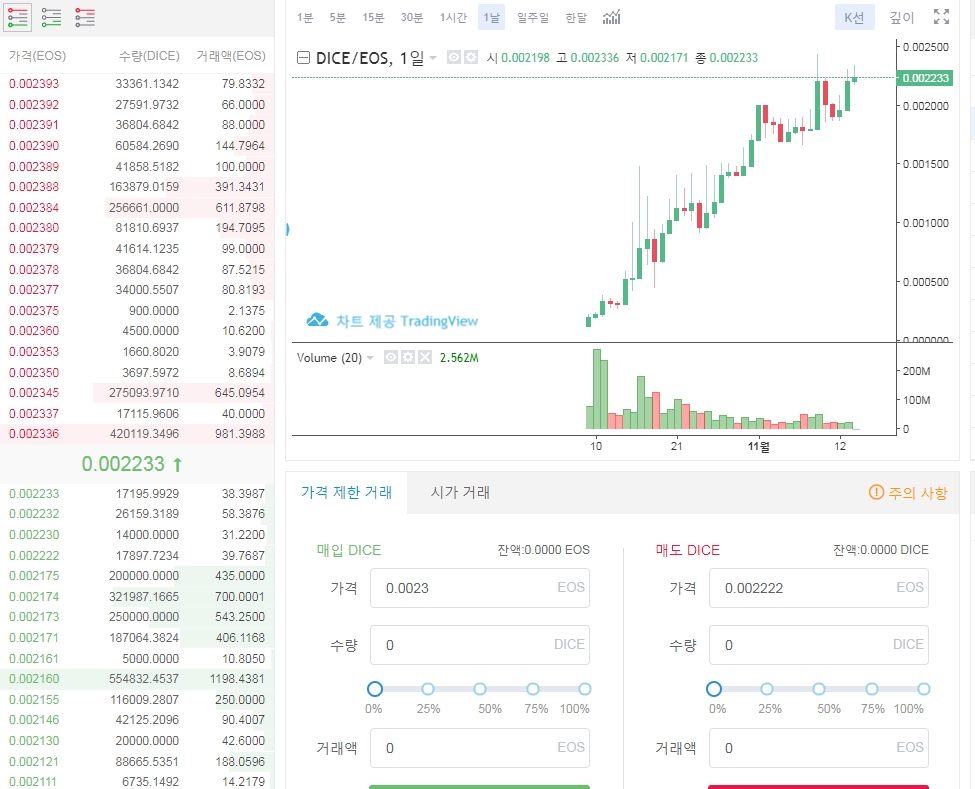Select buy order at price 0.002175

[137, 576]
